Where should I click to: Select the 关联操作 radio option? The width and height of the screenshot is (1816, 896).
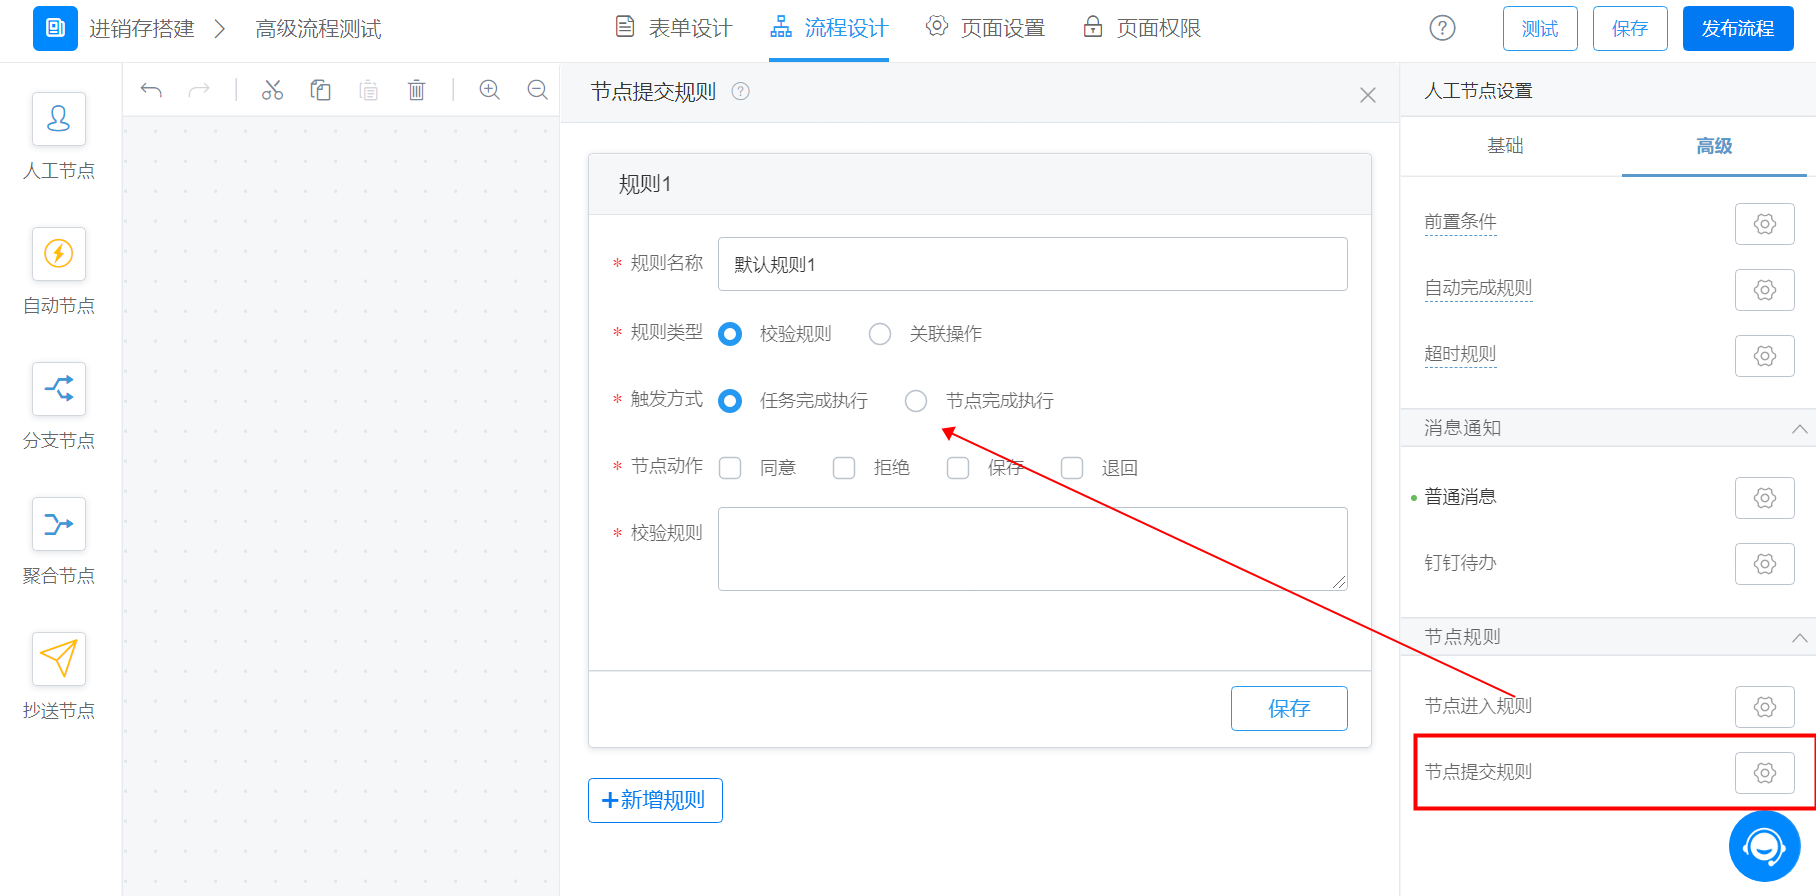(880, 334)
